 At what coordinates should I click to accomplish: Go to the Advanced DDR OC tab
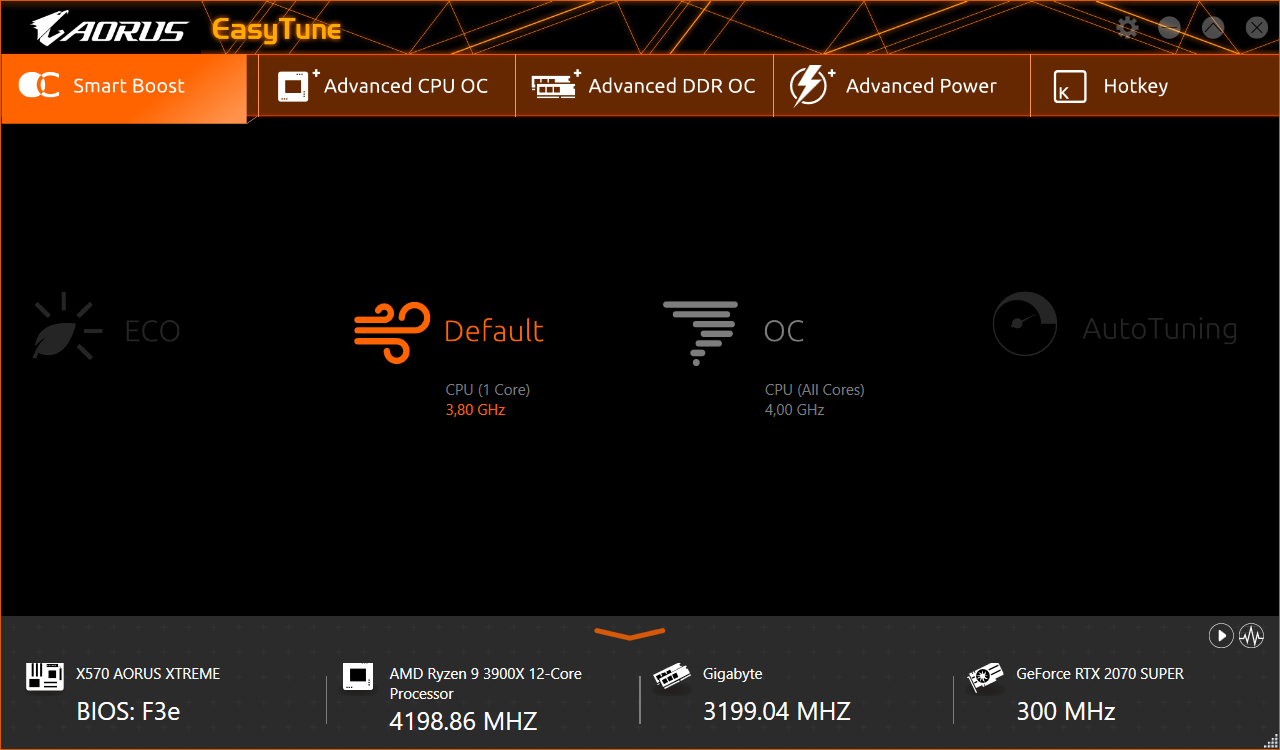click(644, 86)
